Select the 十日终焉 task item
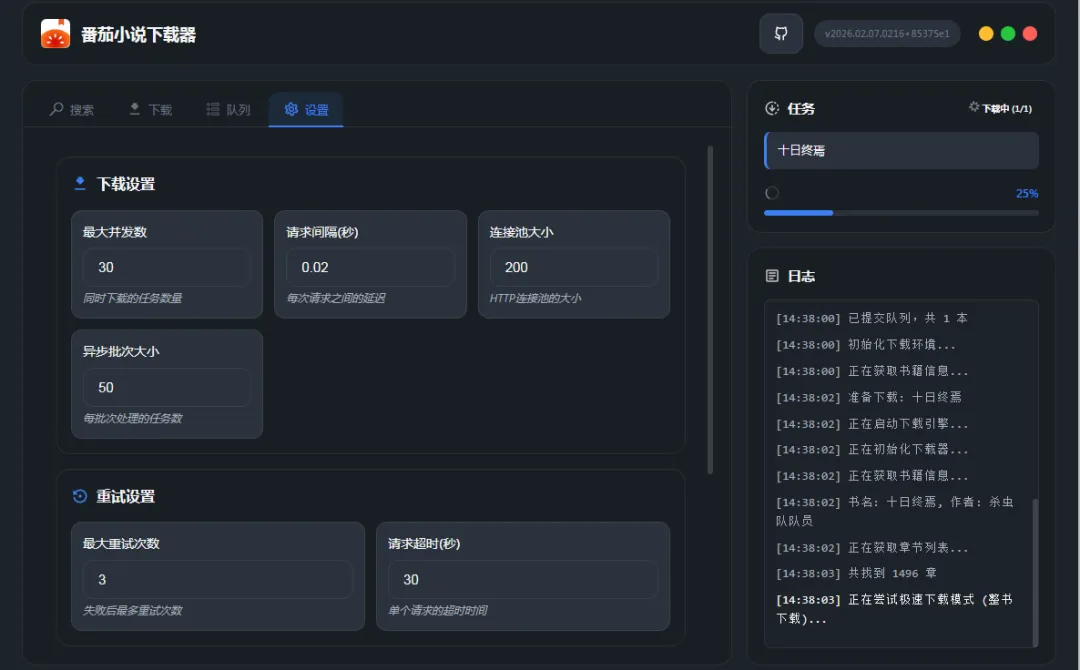1080x670 pixels. pyautogui.click(x=902, y=150)
